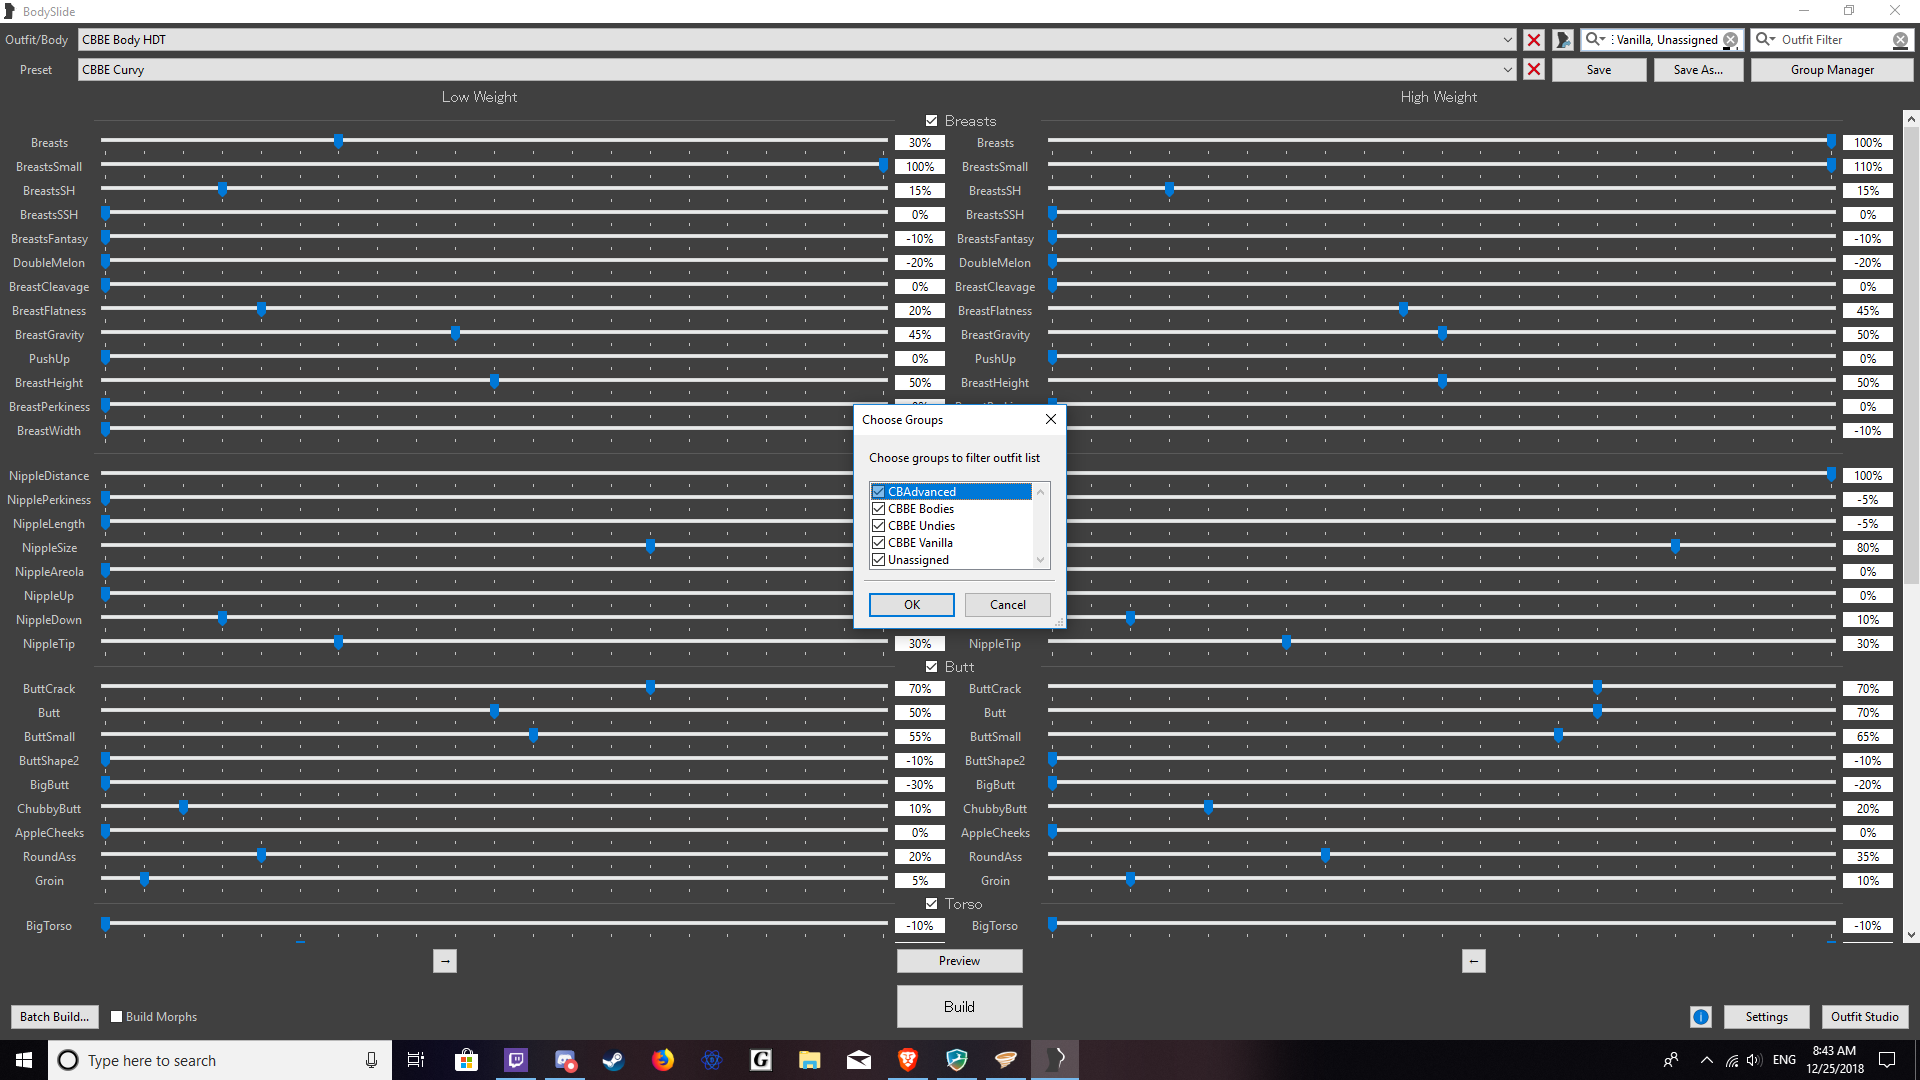
Task: Open the group filter magnifier menu
Action: (x=1595, y=40)
